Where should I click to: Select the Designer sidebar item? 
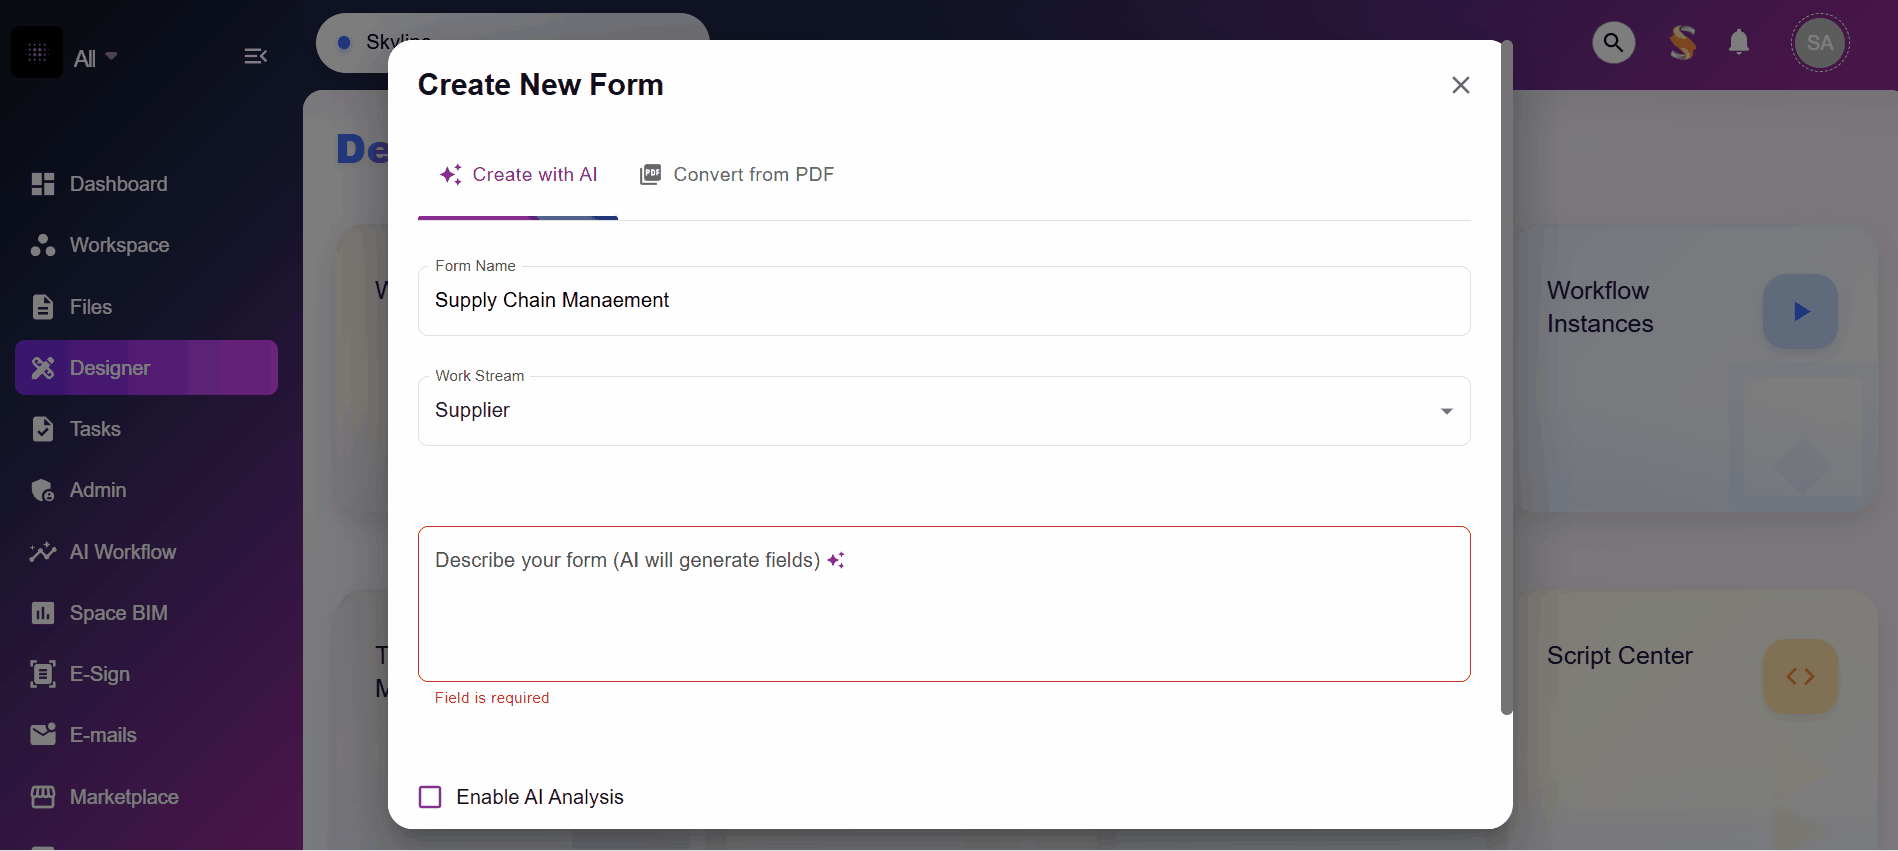tap(146, 368)
